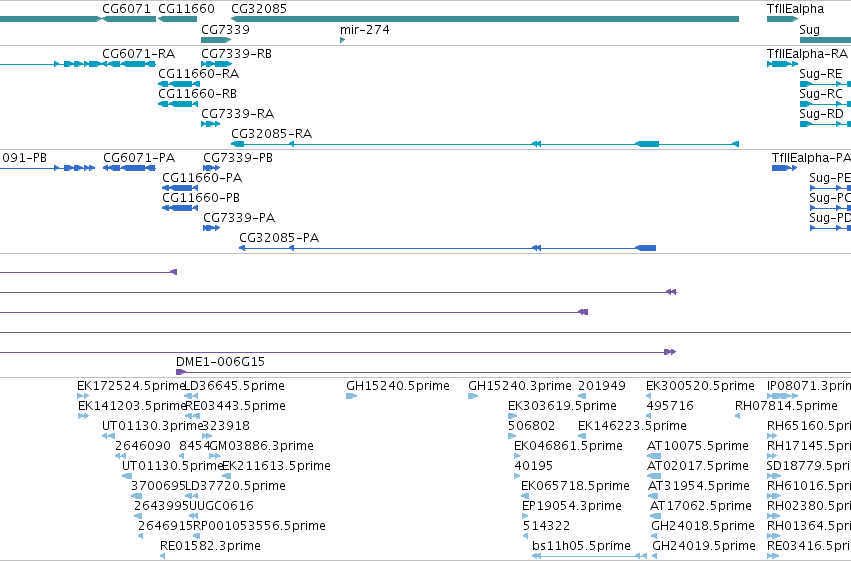Select the GH15240.5prime EST arrow glyph
Image resolution: width=851 pixels, height=561 pixels.
351,396
